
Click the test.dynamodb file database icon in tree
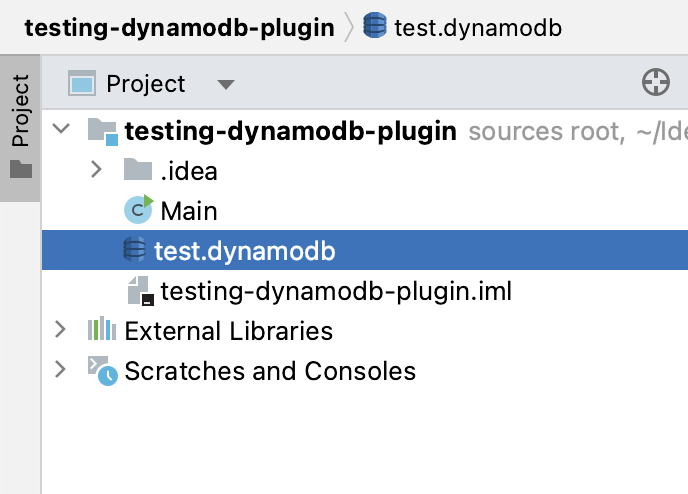(x=134, y=249)
